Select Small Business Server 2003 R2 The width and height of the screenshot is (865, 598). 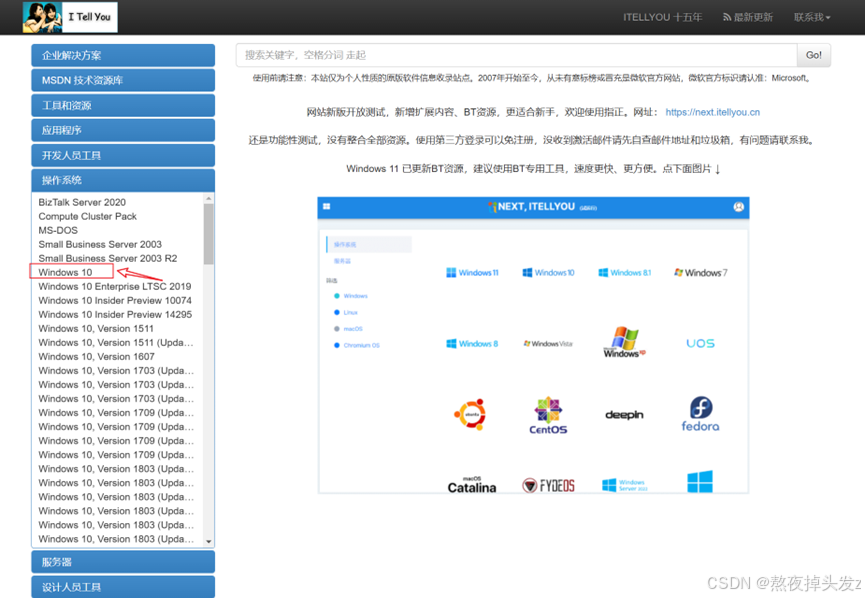tap(108, 258)
